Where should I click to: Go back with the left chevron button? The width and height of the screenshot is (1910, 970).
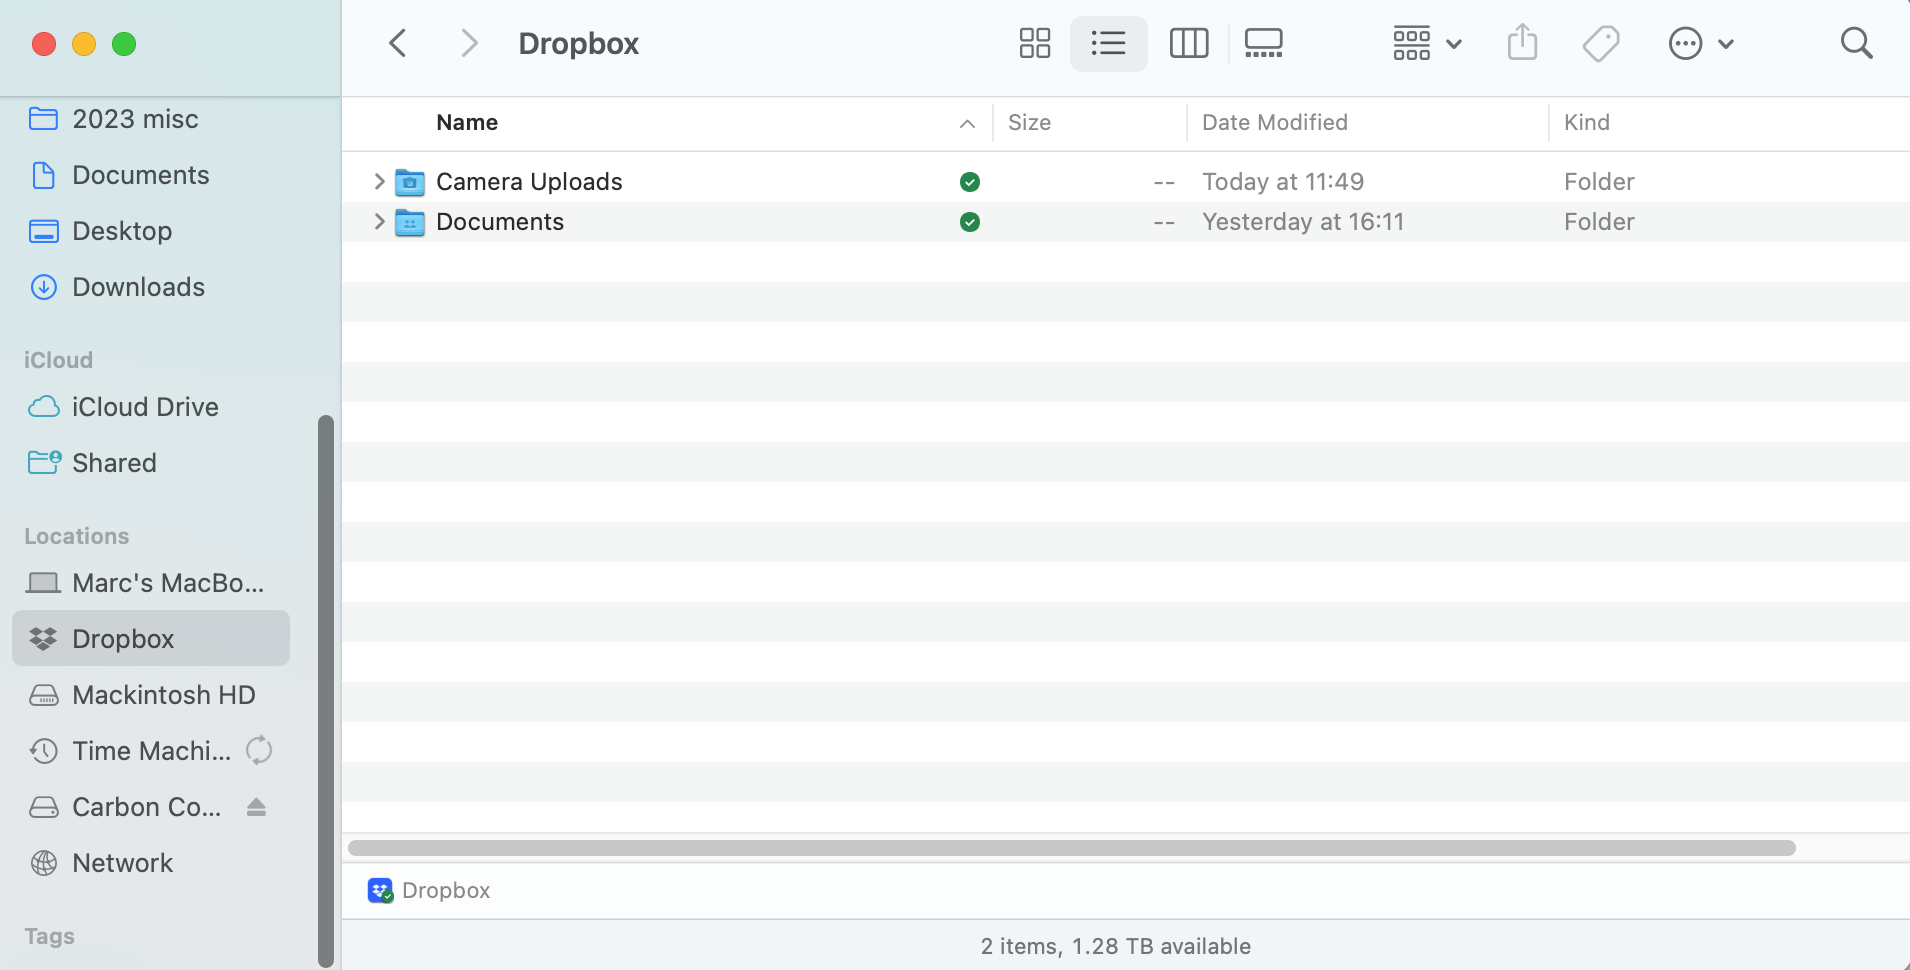point(398,43)
